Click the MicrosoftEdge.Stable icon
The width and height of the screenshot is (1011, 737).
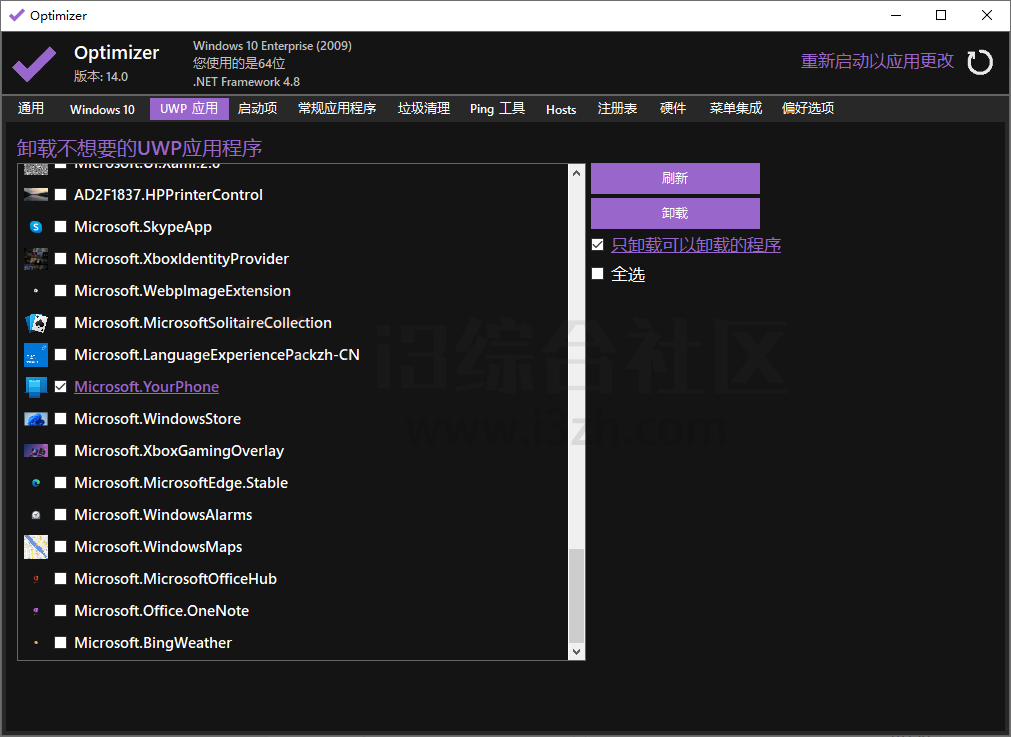(x=36, y=483)
